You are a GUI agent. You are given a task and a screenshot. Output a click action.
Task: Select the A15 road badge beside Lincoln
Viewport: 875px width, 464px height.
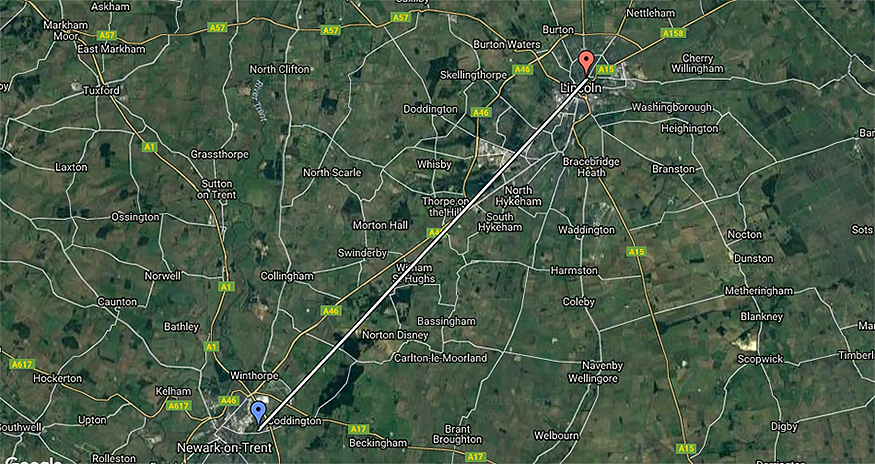tap(606, 69)
